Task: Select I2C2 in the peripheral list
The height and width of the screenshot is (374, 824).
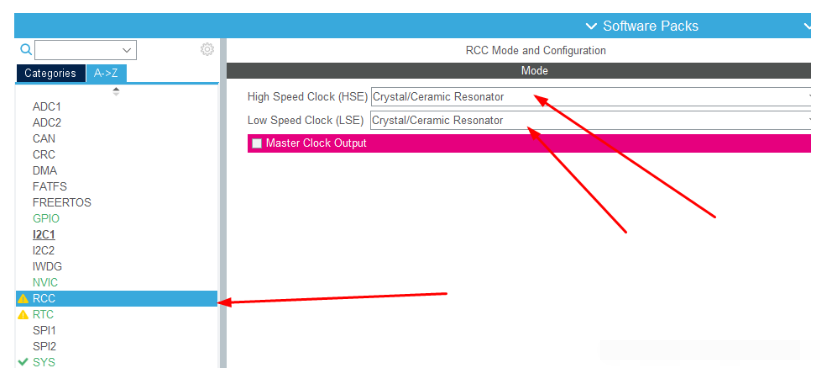Action: [x=44, y=251]
